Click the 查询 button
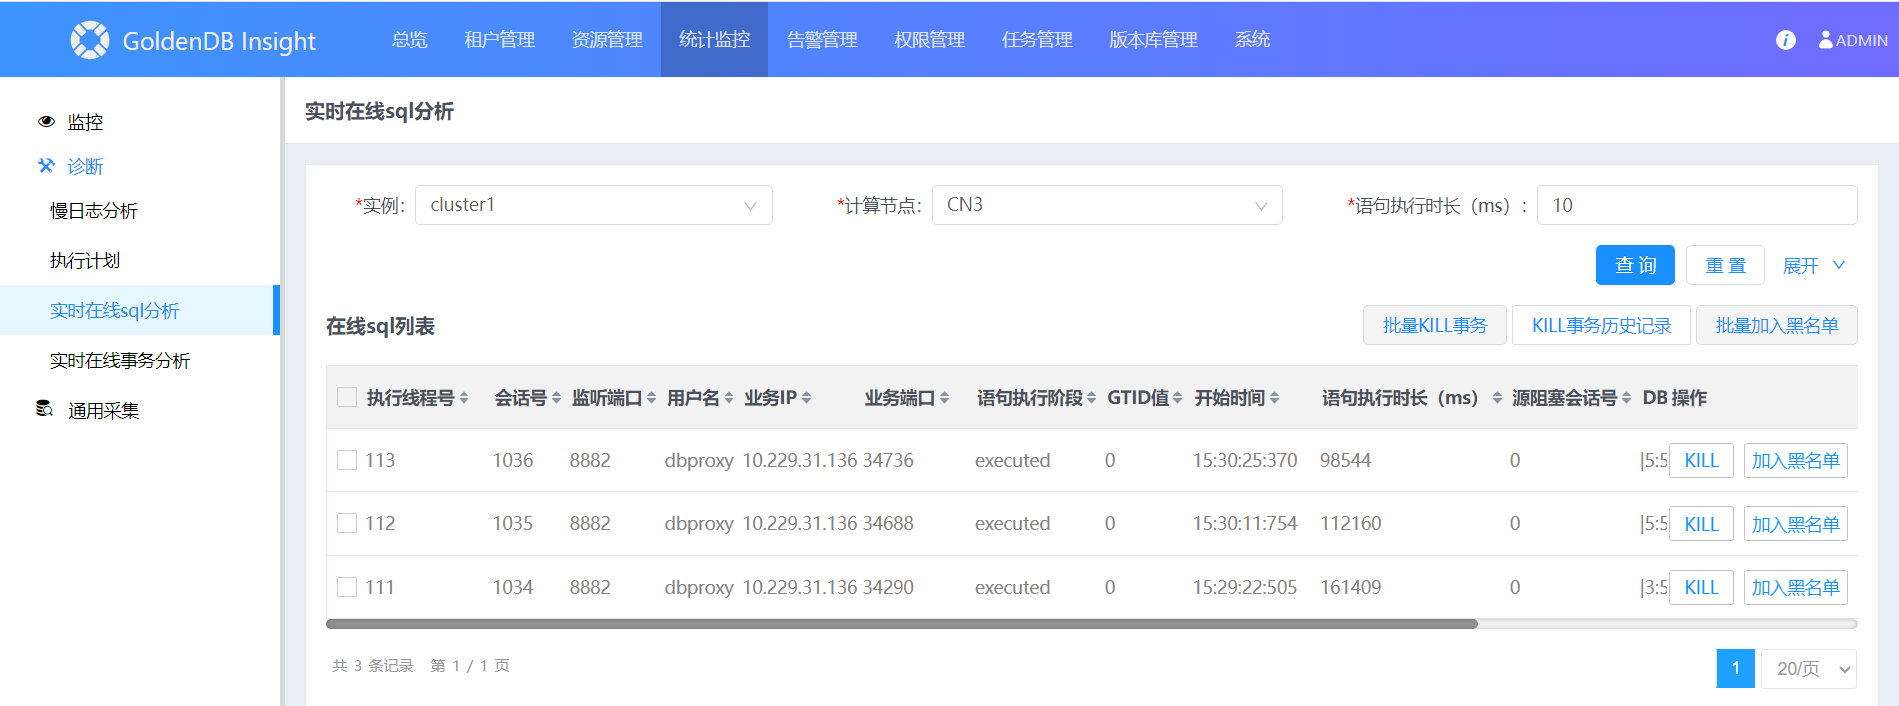Image resolution: width=1899 pixels, height=706 pixels. coord(1636,265)
